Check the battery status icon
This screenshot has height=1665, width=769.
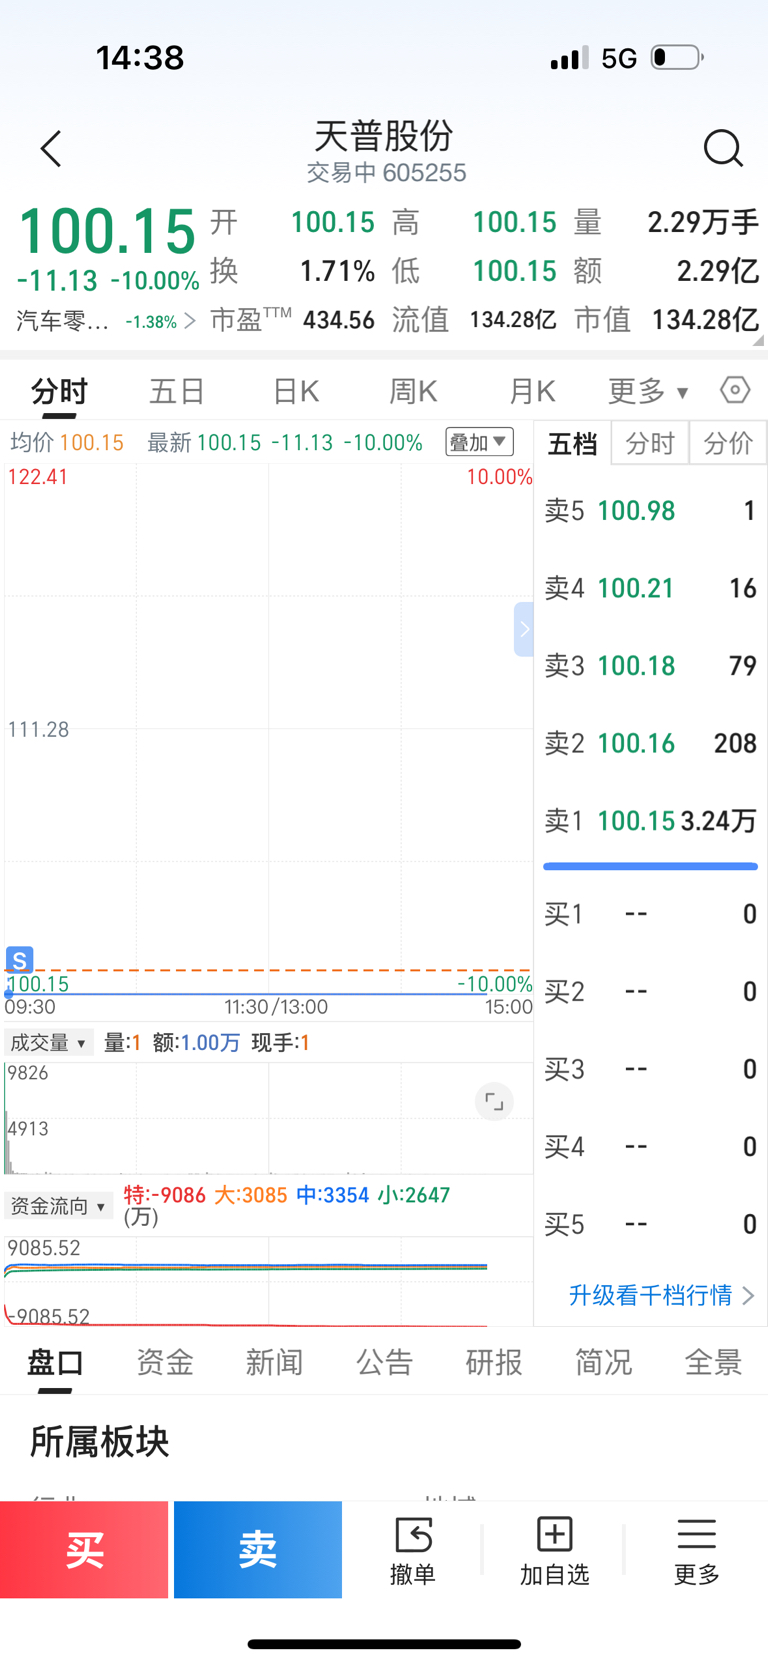coord(677,57)
